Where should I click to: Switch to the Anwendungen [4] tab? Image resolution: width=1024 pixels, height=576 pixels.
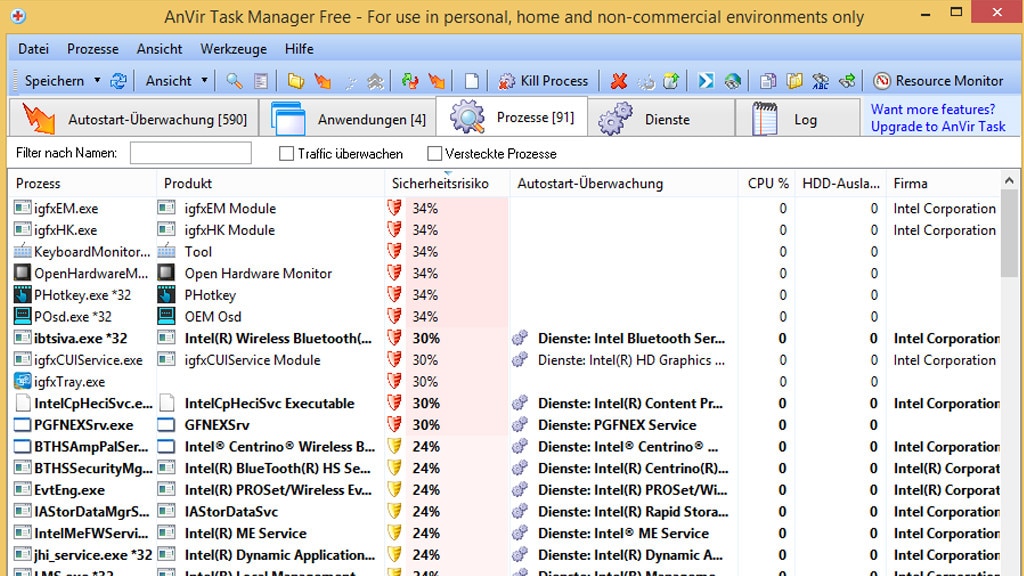348,119
